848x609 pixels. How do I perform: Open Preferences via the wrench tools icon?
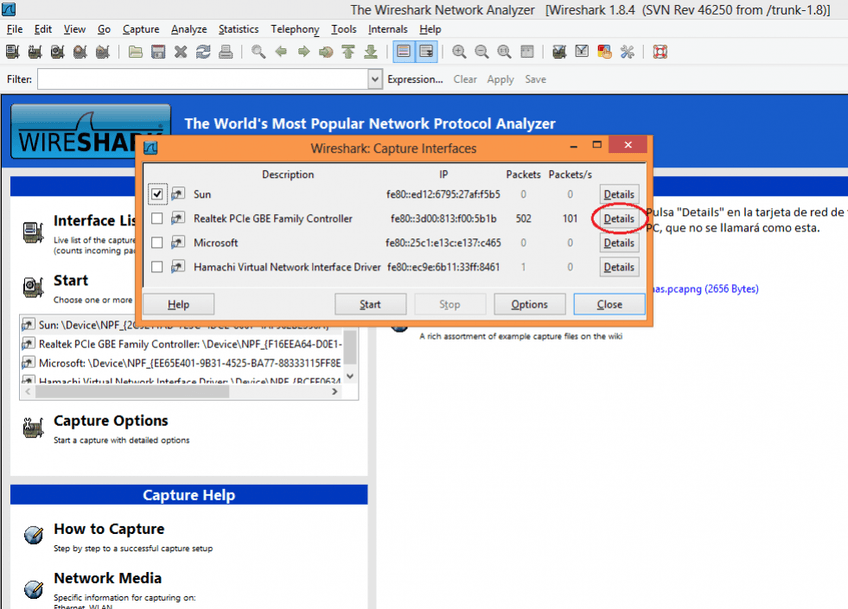[x=628, y=51]
